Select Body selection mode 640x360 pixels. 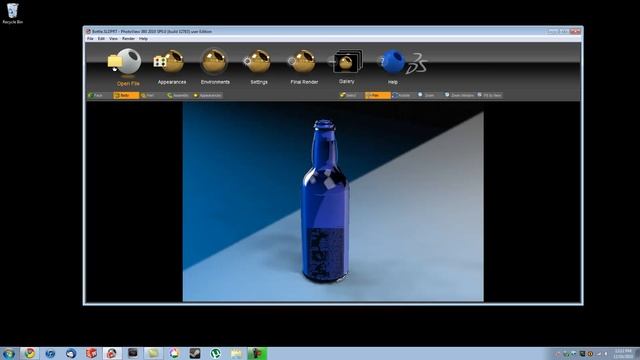[x=126, y=96]
